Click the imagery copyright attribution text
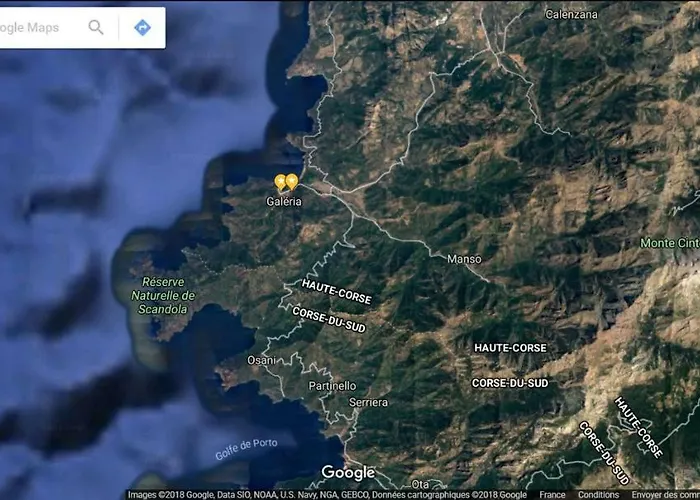Viewport: 700px width, 500px height. [327, 494]
